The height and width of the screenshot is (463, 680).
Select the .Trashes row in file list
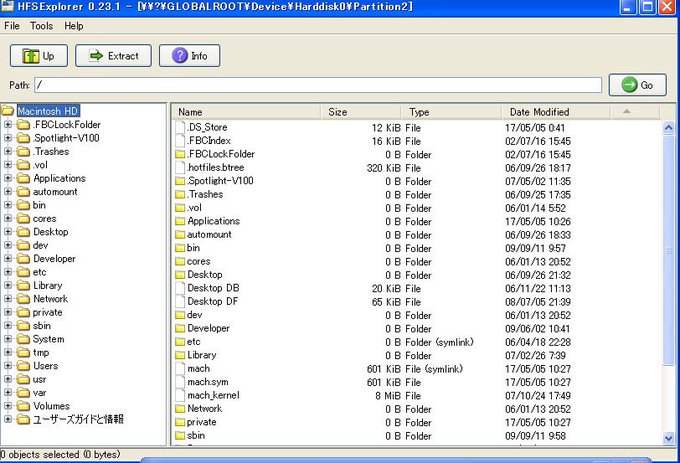(416, 195)
